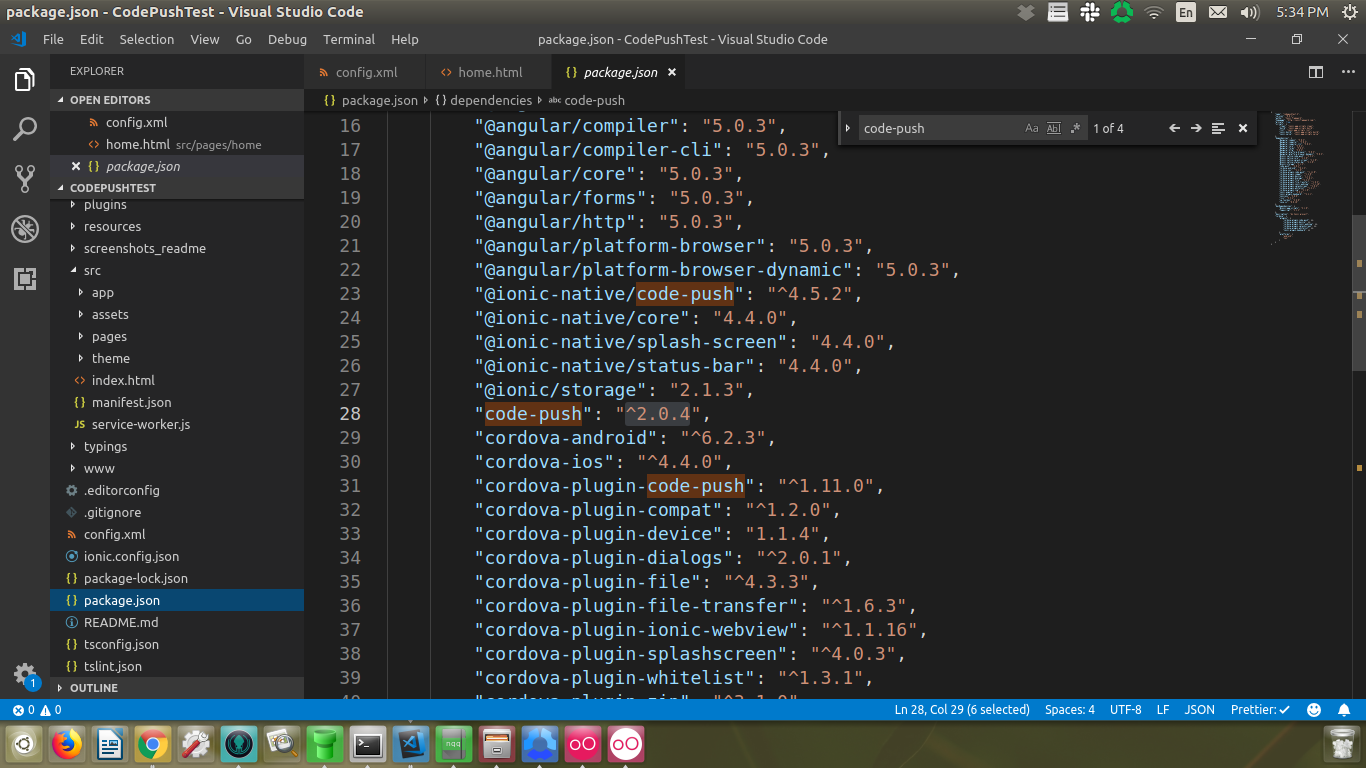The width and height of the screenshot is (1366, 768).
Task: Open the Explorer view in activity bar
Action: (x=25, y=80)
